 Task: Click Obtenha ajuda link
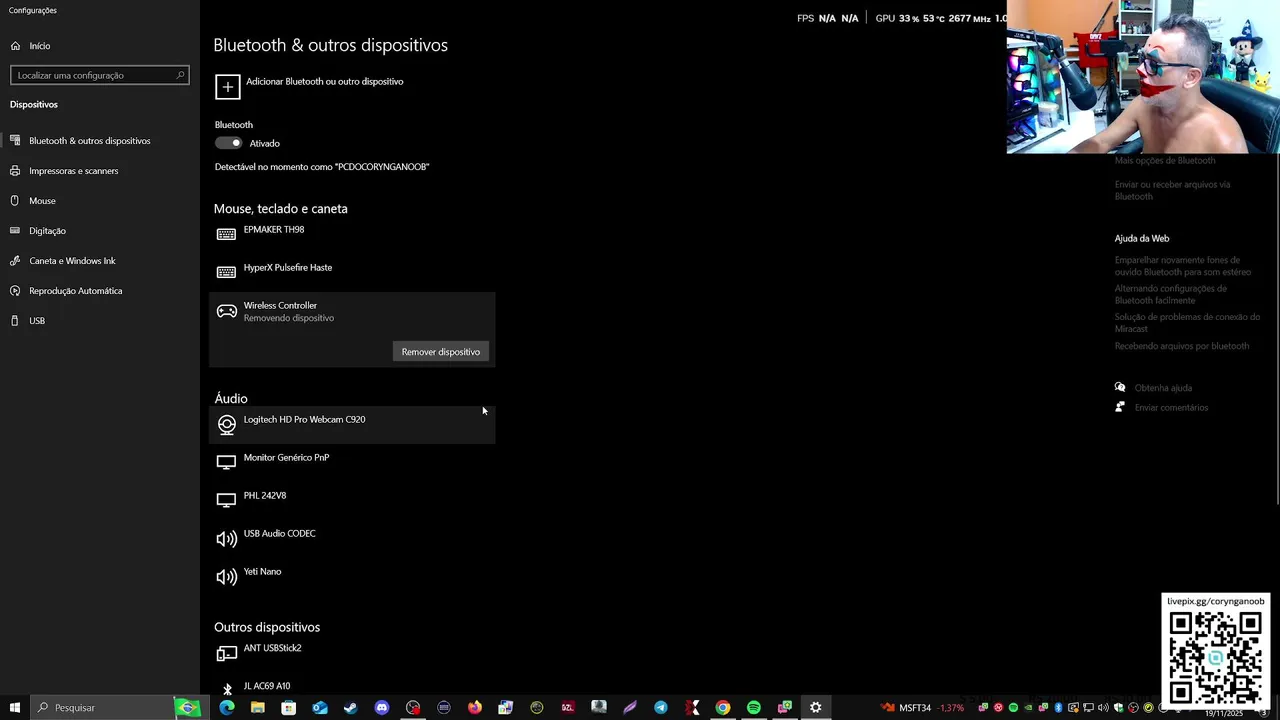(x=1163, y=388)
